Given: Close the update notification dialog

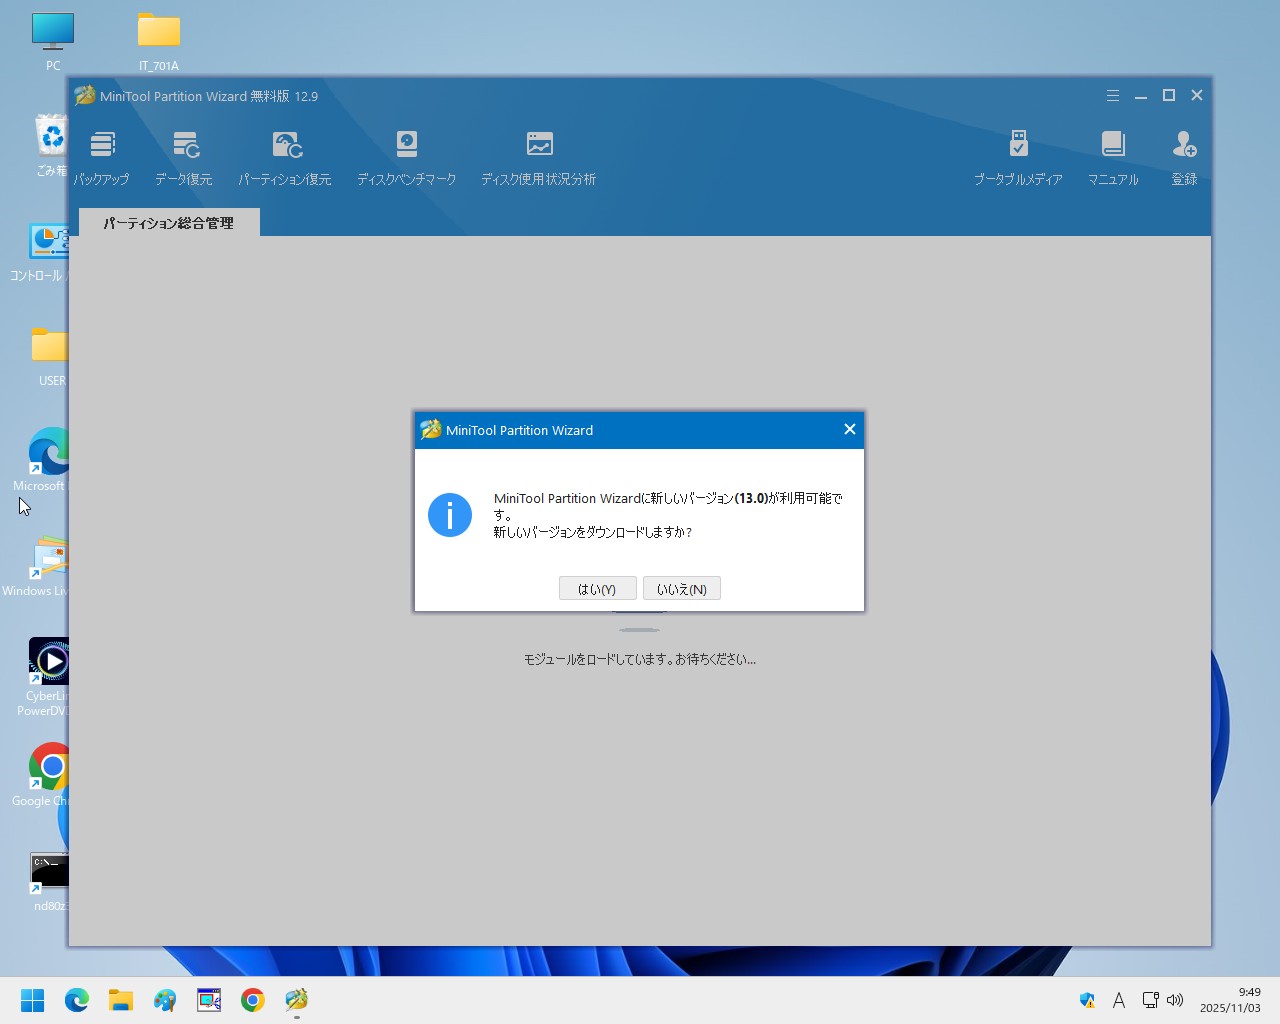Looking at the screenshot, I should coord(849,429).
